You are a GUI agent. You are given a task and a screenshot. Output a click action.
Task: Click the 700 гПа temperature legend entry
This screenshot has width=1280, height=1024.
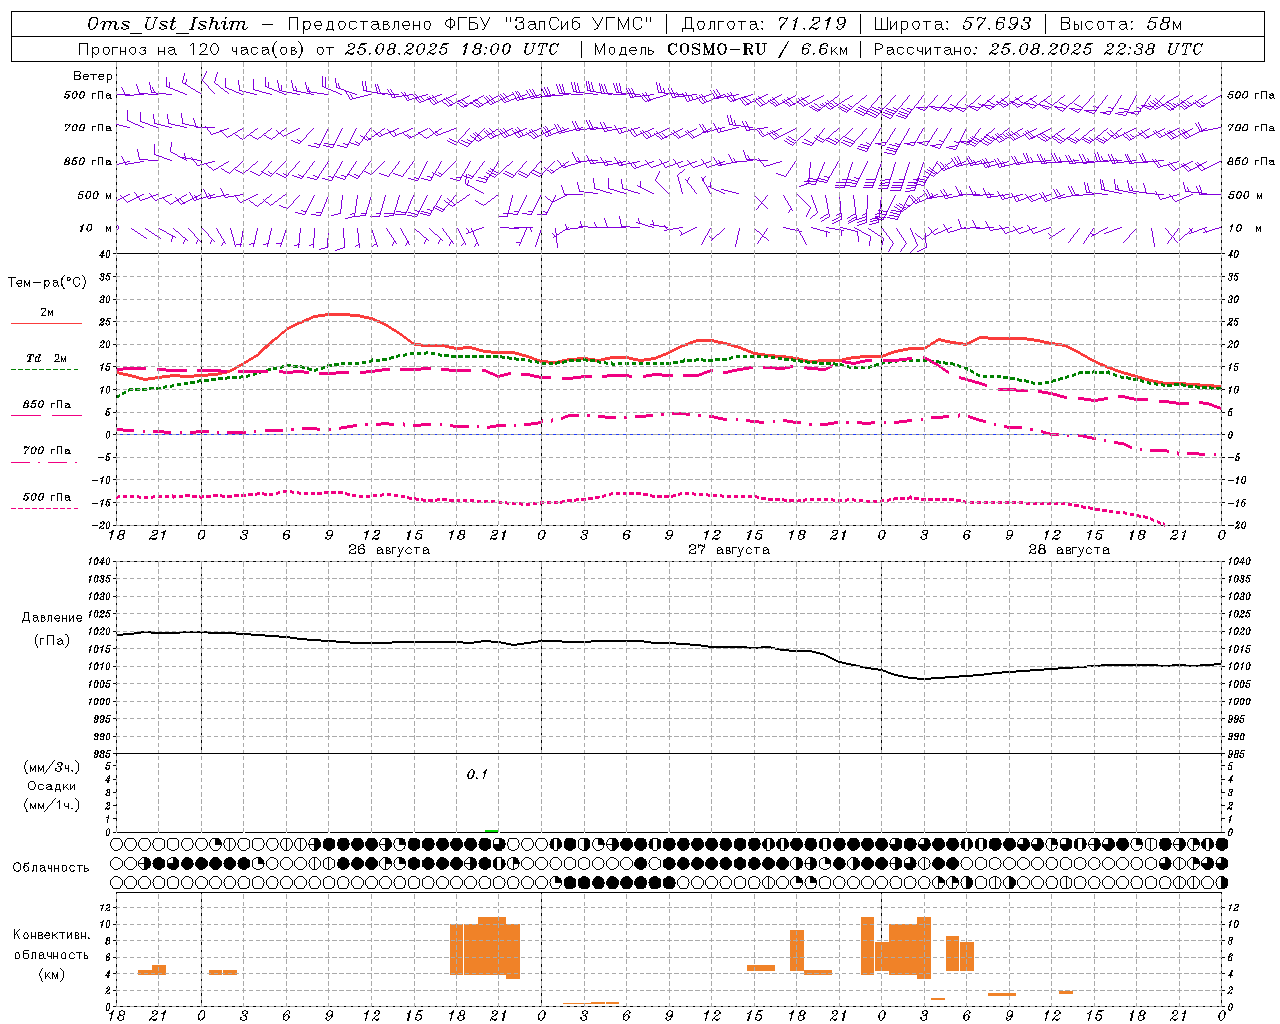click(47, 451)
